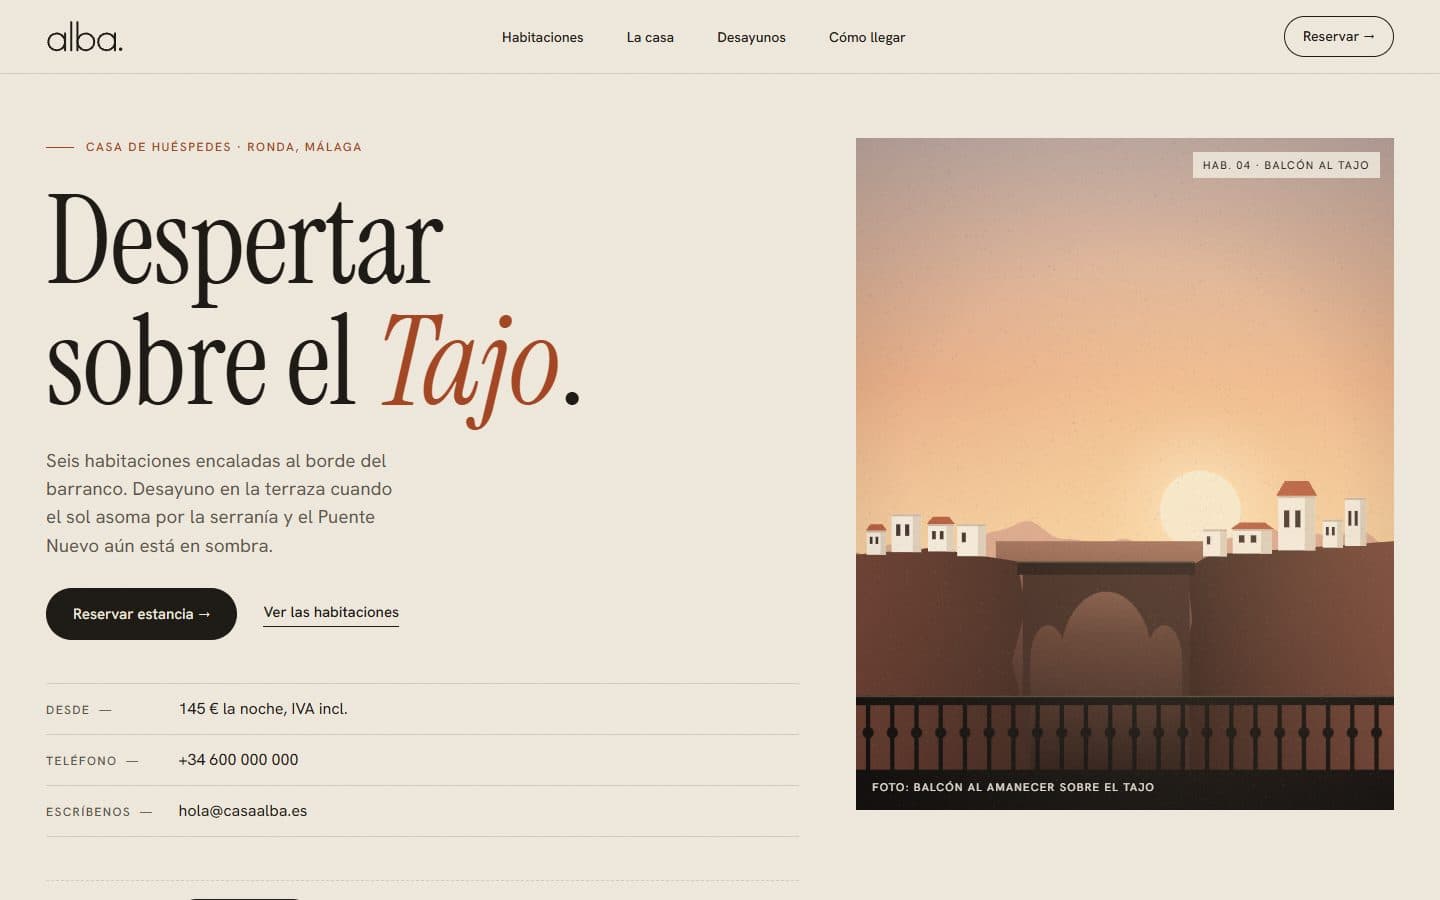Open the Desayunos nav link

coord(751,37)
